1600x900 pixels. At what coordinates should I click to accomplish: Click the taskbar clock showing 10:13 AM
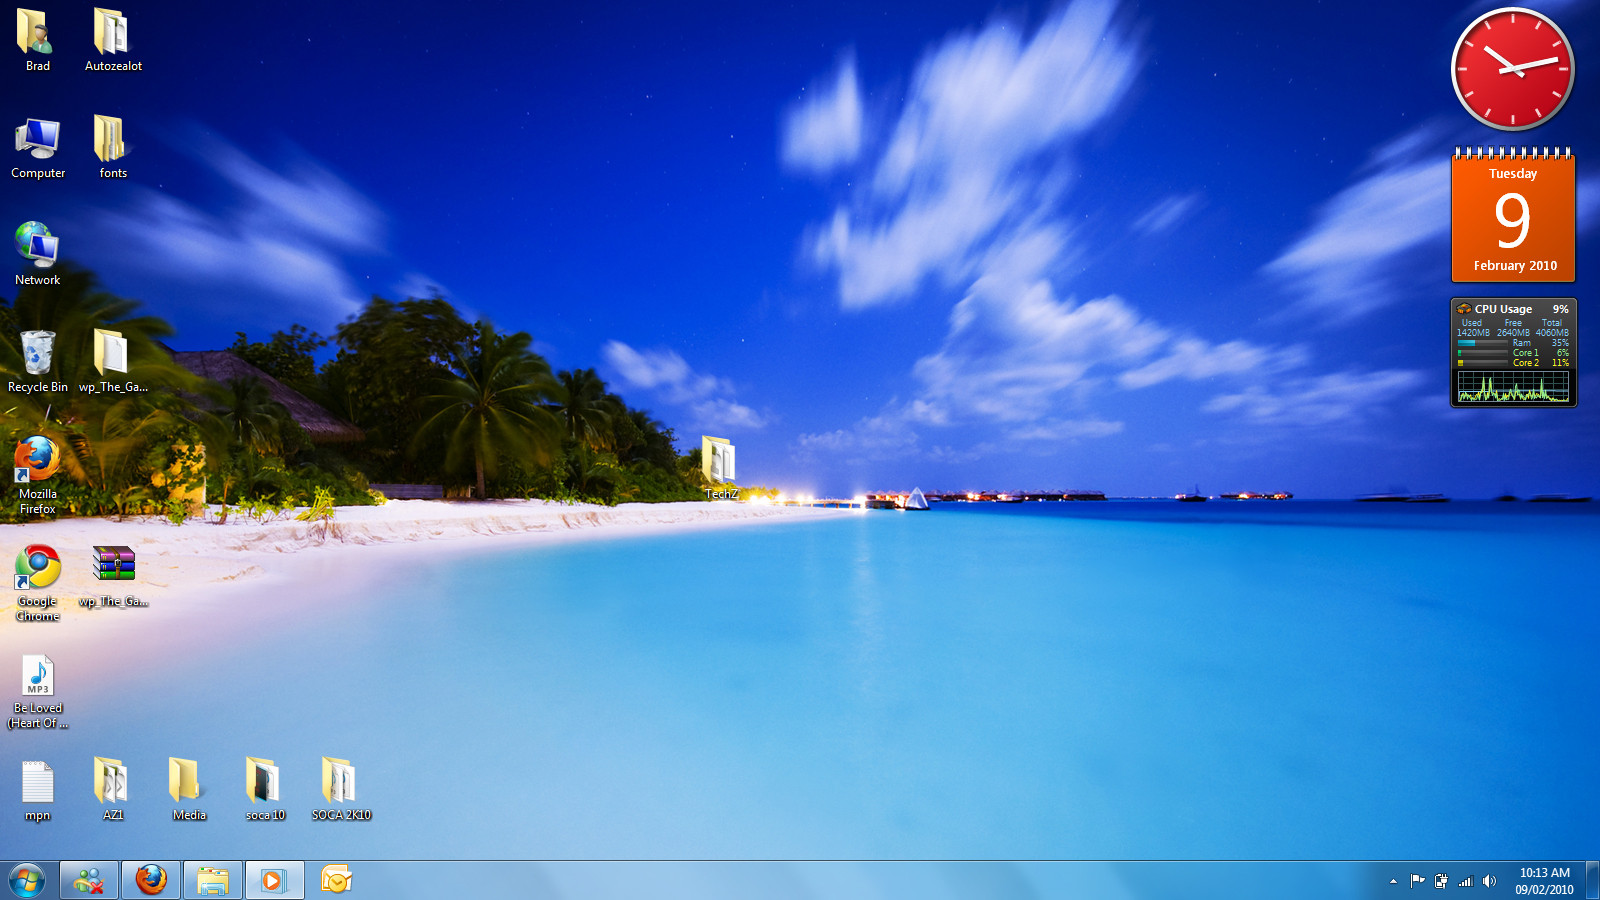(1544, 880)
